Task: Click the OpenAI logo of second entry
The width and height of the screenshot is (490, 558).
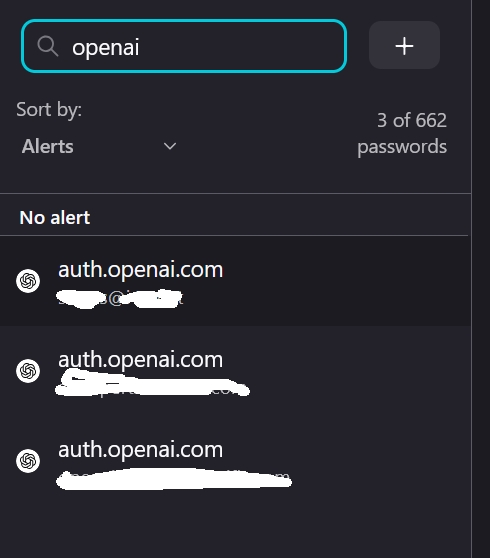Action: (x=28, y=371)
